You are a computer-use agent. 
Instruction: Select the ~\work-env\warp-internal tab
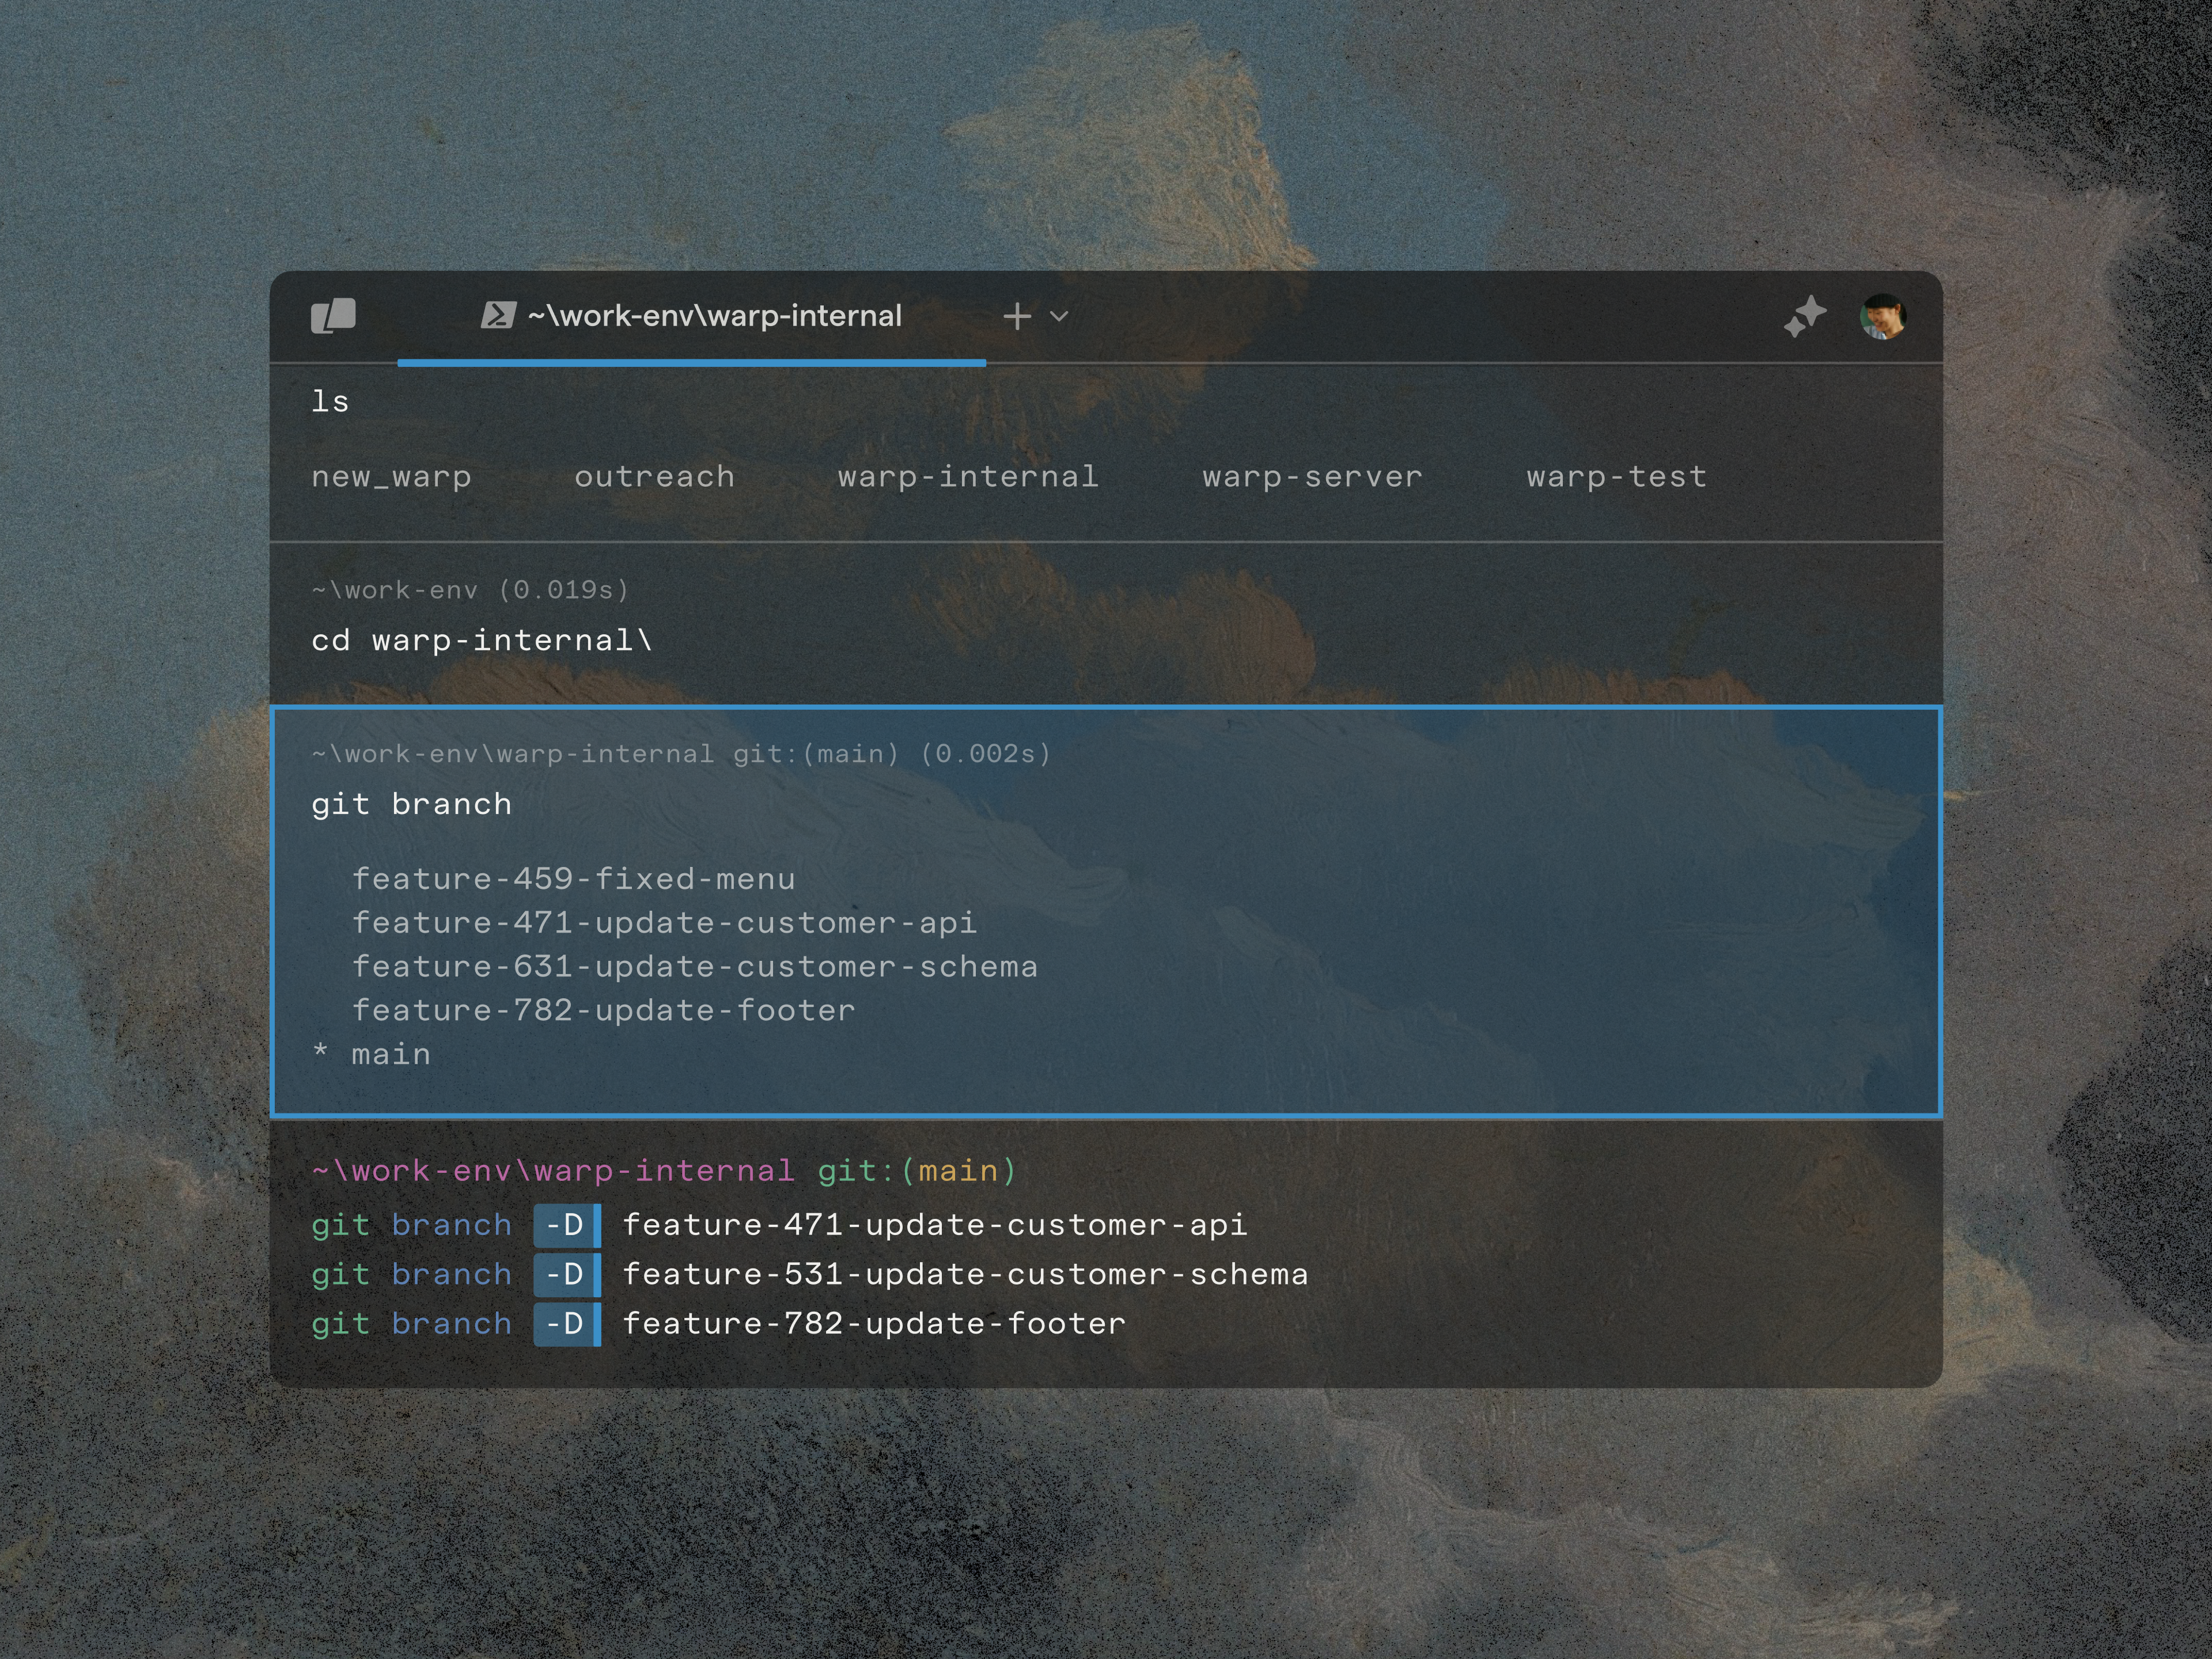[x=714, y=316]
